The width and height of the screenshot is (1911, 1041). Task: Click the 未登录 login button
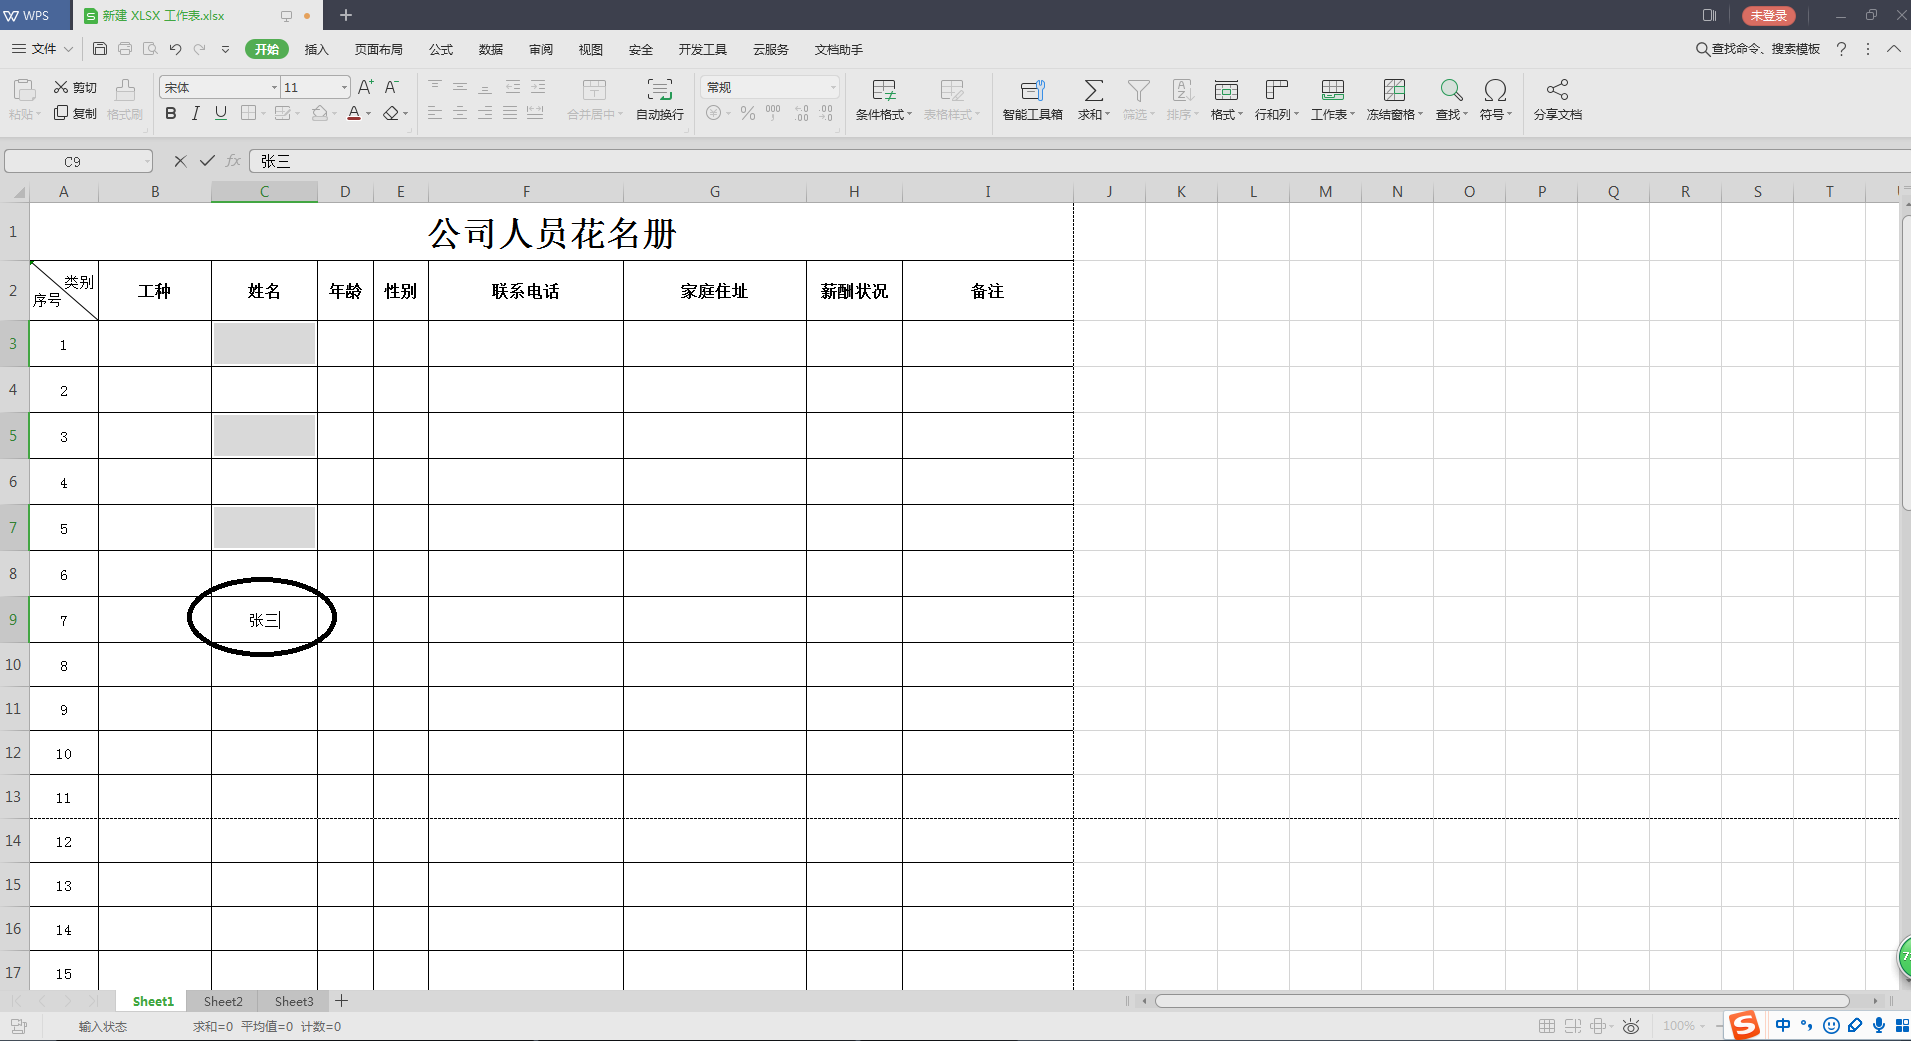pos(1768,15)
